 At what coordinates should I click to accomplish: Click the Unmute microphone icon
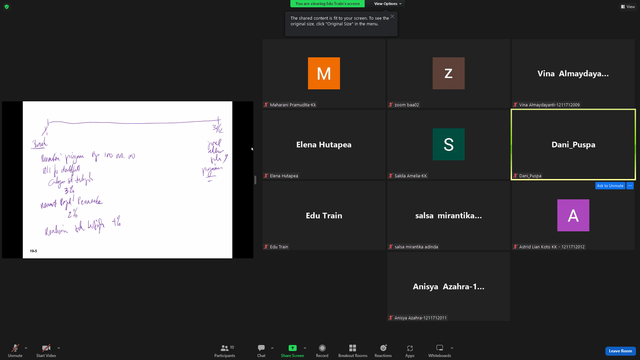(15, 348)
